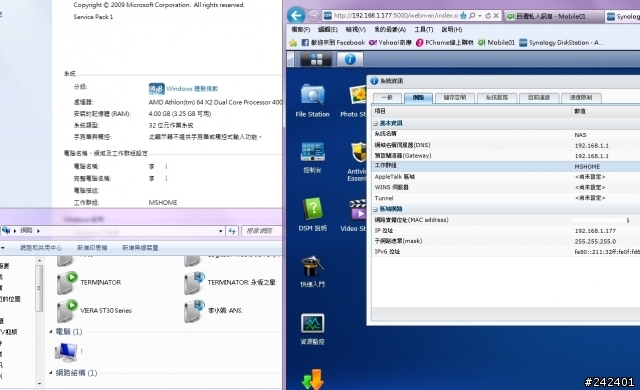
Task: Click the Windows Experience Index 4.8 badge
Action: click(x=156, y=89)
